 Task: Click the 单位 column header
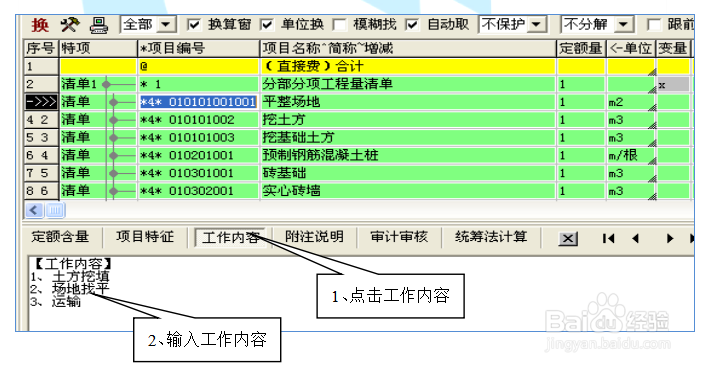point(631,48)
